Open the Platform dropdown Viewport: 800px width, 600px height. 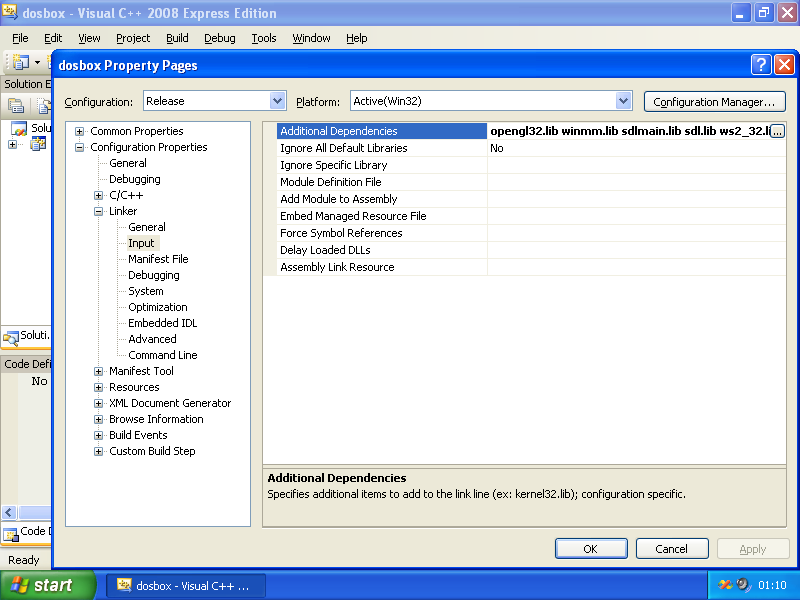click(x=624, y=101)
